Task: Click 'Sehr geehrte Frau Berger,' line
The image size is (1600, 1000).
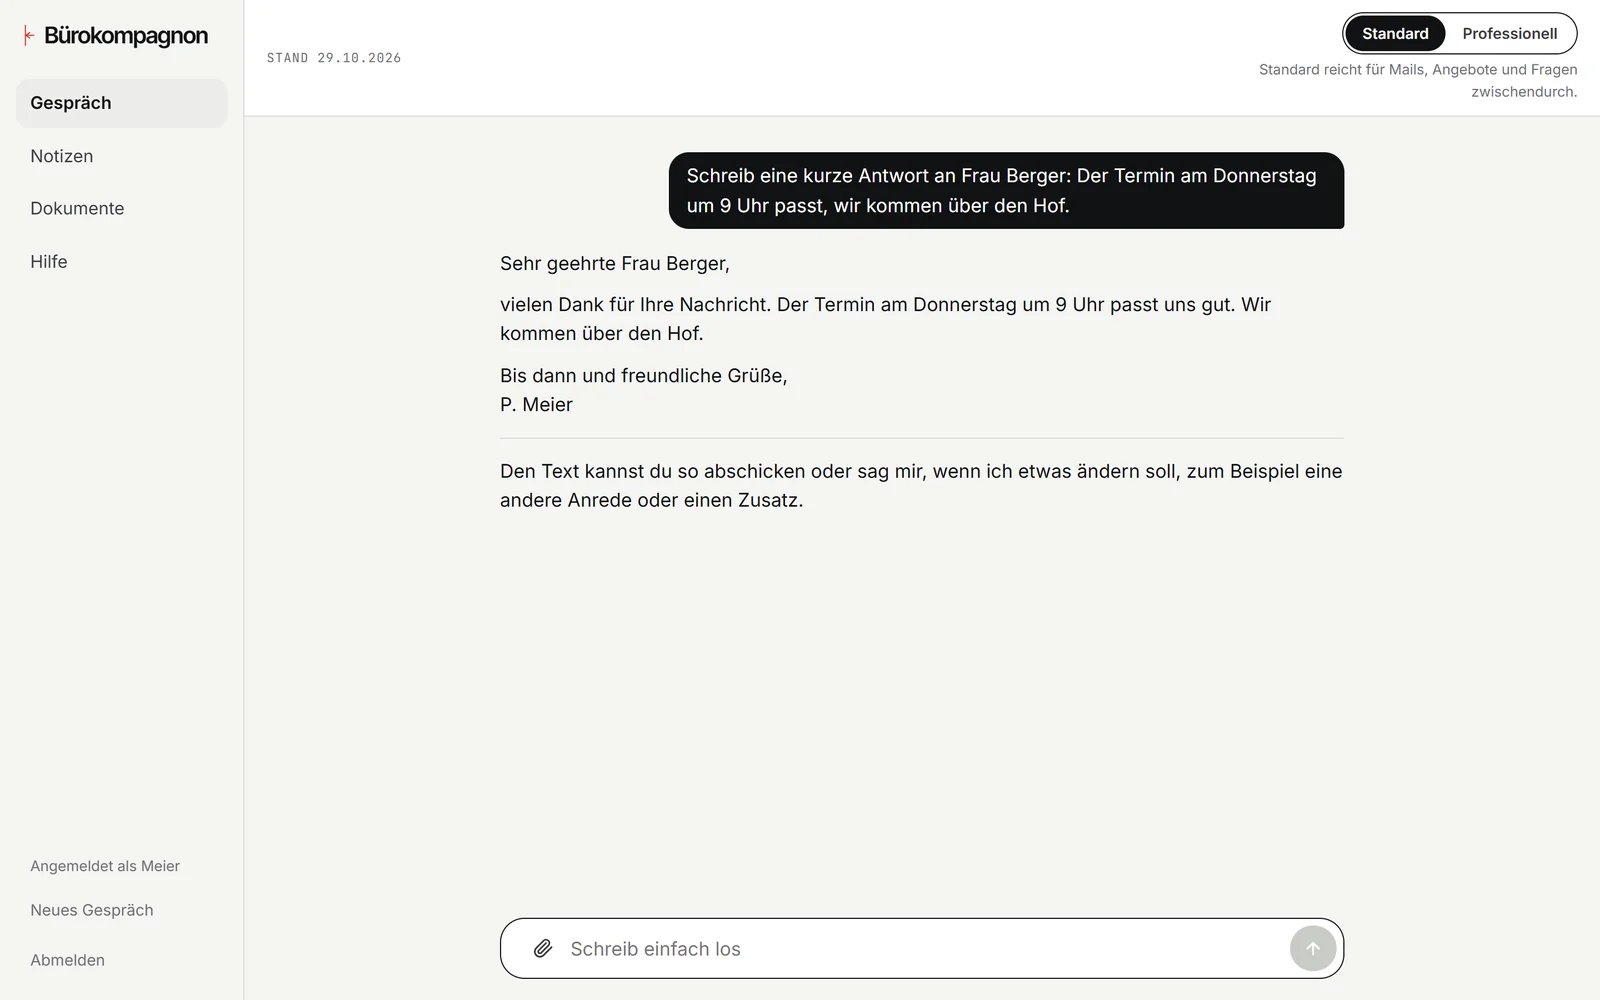Action: click(x=615, y=263)
